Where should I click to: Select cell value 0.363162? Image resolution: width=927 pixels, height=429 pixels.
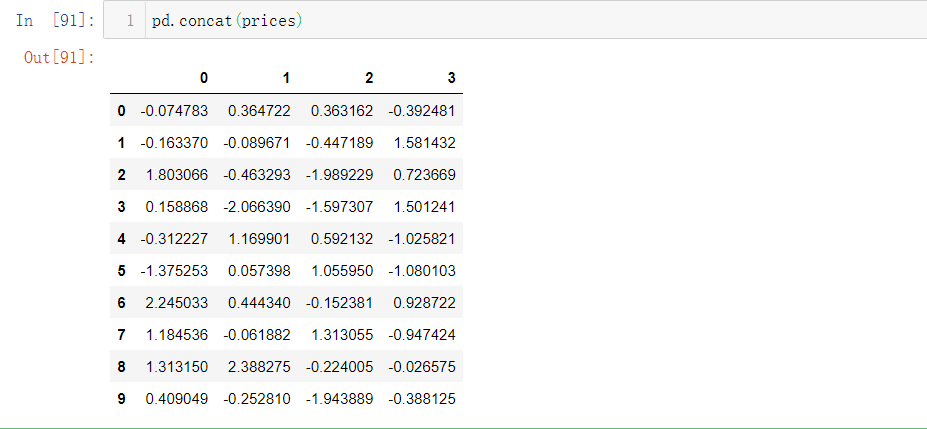(342, 110)
